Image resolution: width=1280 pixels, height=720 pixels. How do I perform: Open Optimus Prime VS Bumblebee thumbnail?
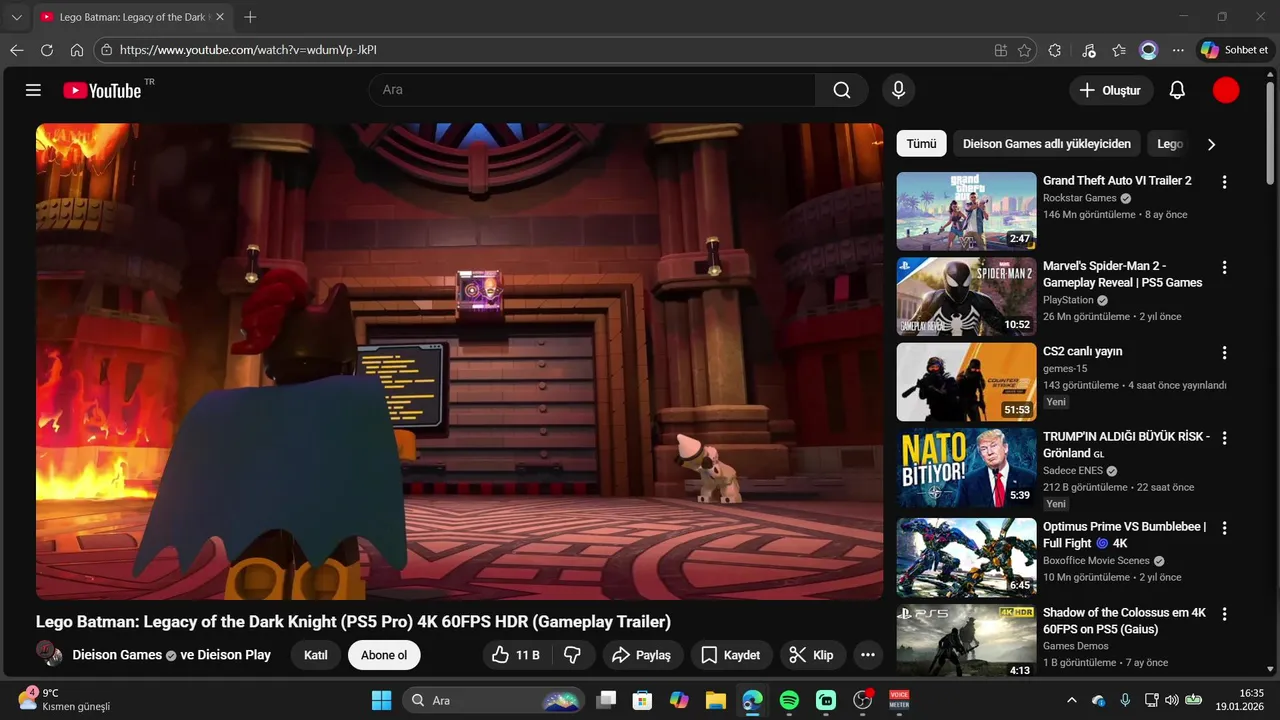coord(966,557)
